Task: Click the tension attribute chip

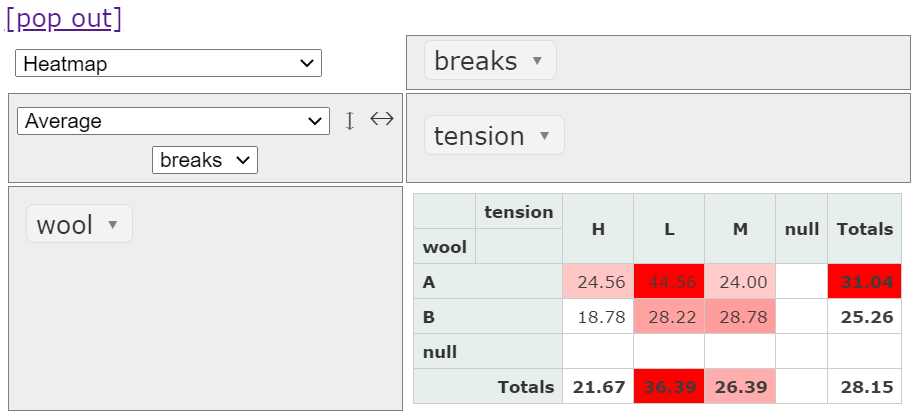Action: tap(480, 136)
